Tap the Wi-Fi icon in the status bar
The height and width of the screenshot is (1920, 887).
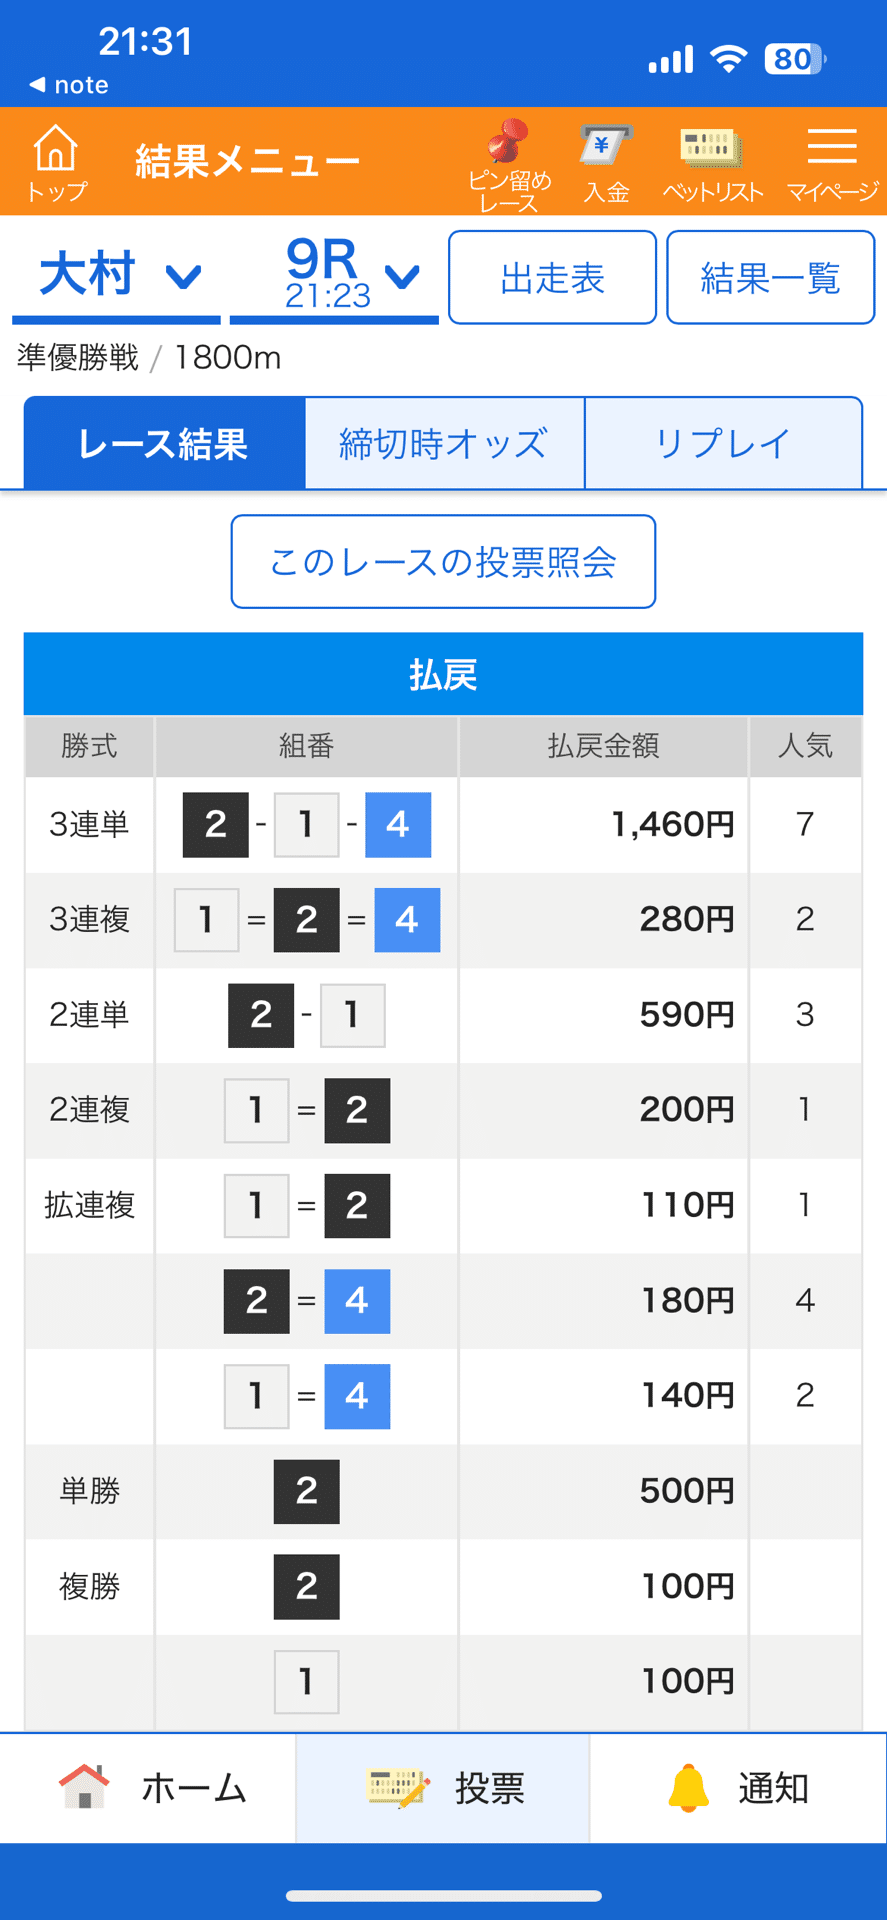729,58
